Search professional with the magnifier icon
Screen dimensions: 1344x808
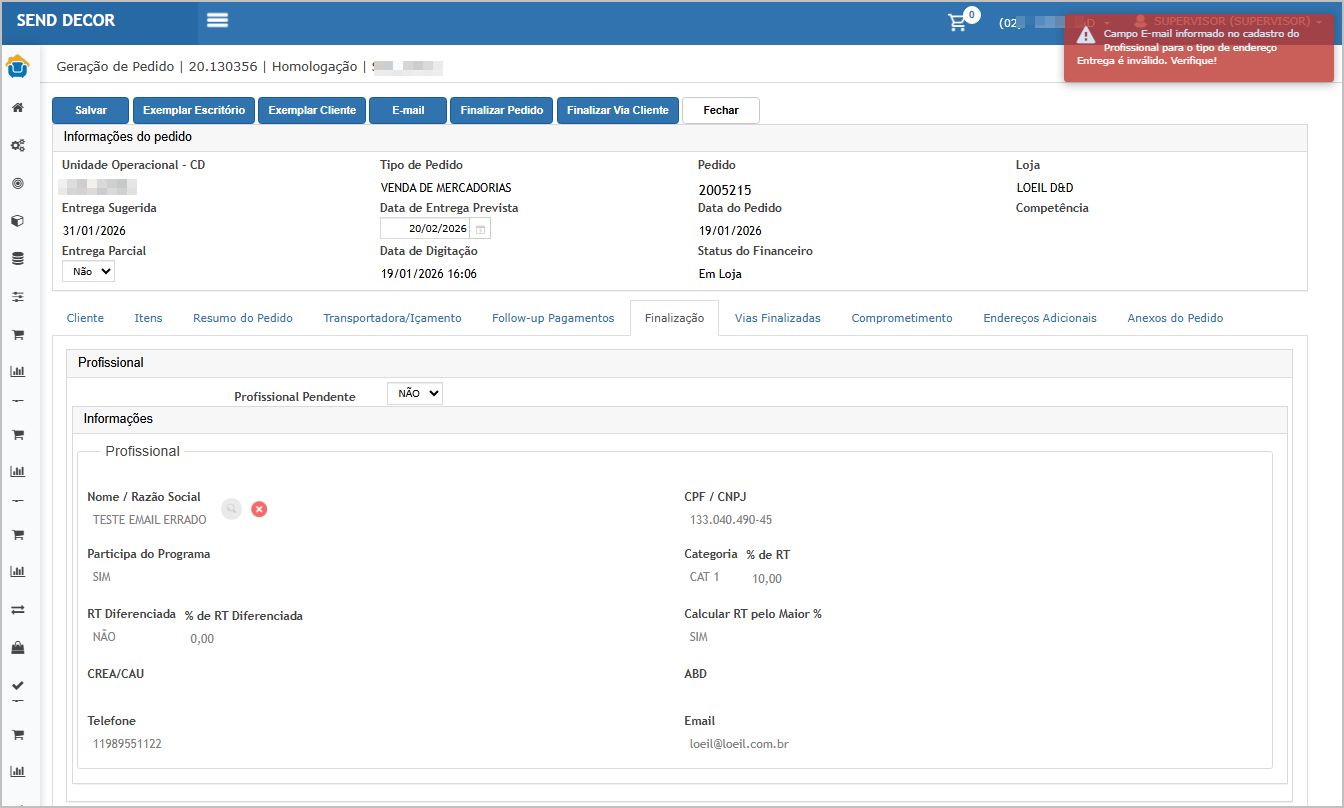[232, 509]
